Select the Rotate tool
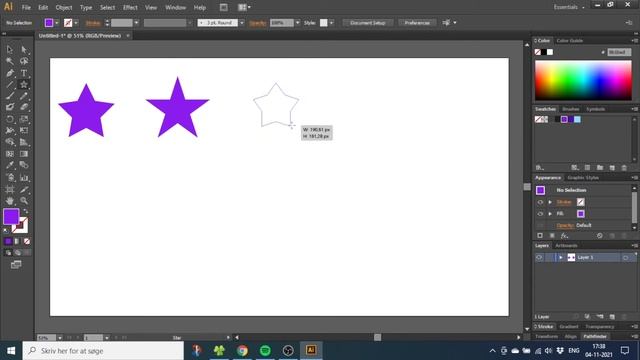640x360 pixels. click(10, 119)
